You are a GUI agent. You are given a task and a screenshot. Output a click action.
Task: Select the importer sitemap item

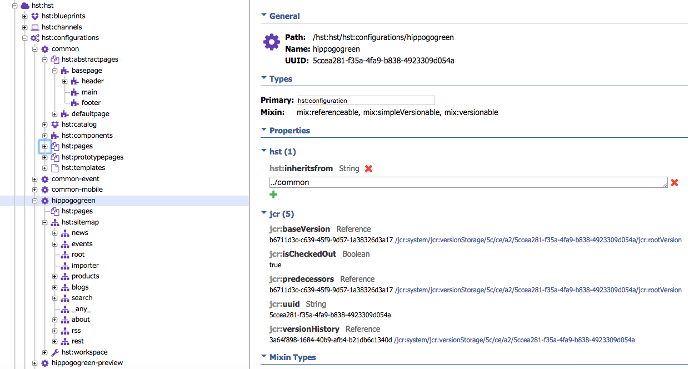point(85,266)
